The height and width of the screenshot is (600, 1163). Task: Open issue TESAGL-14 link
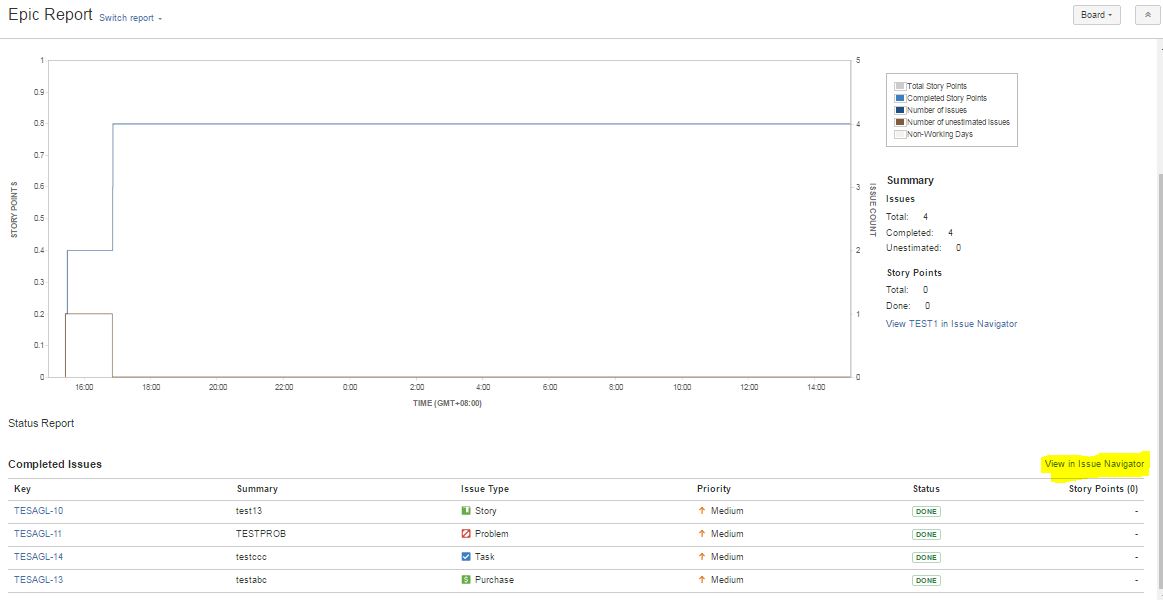click(x=39, y=557)
